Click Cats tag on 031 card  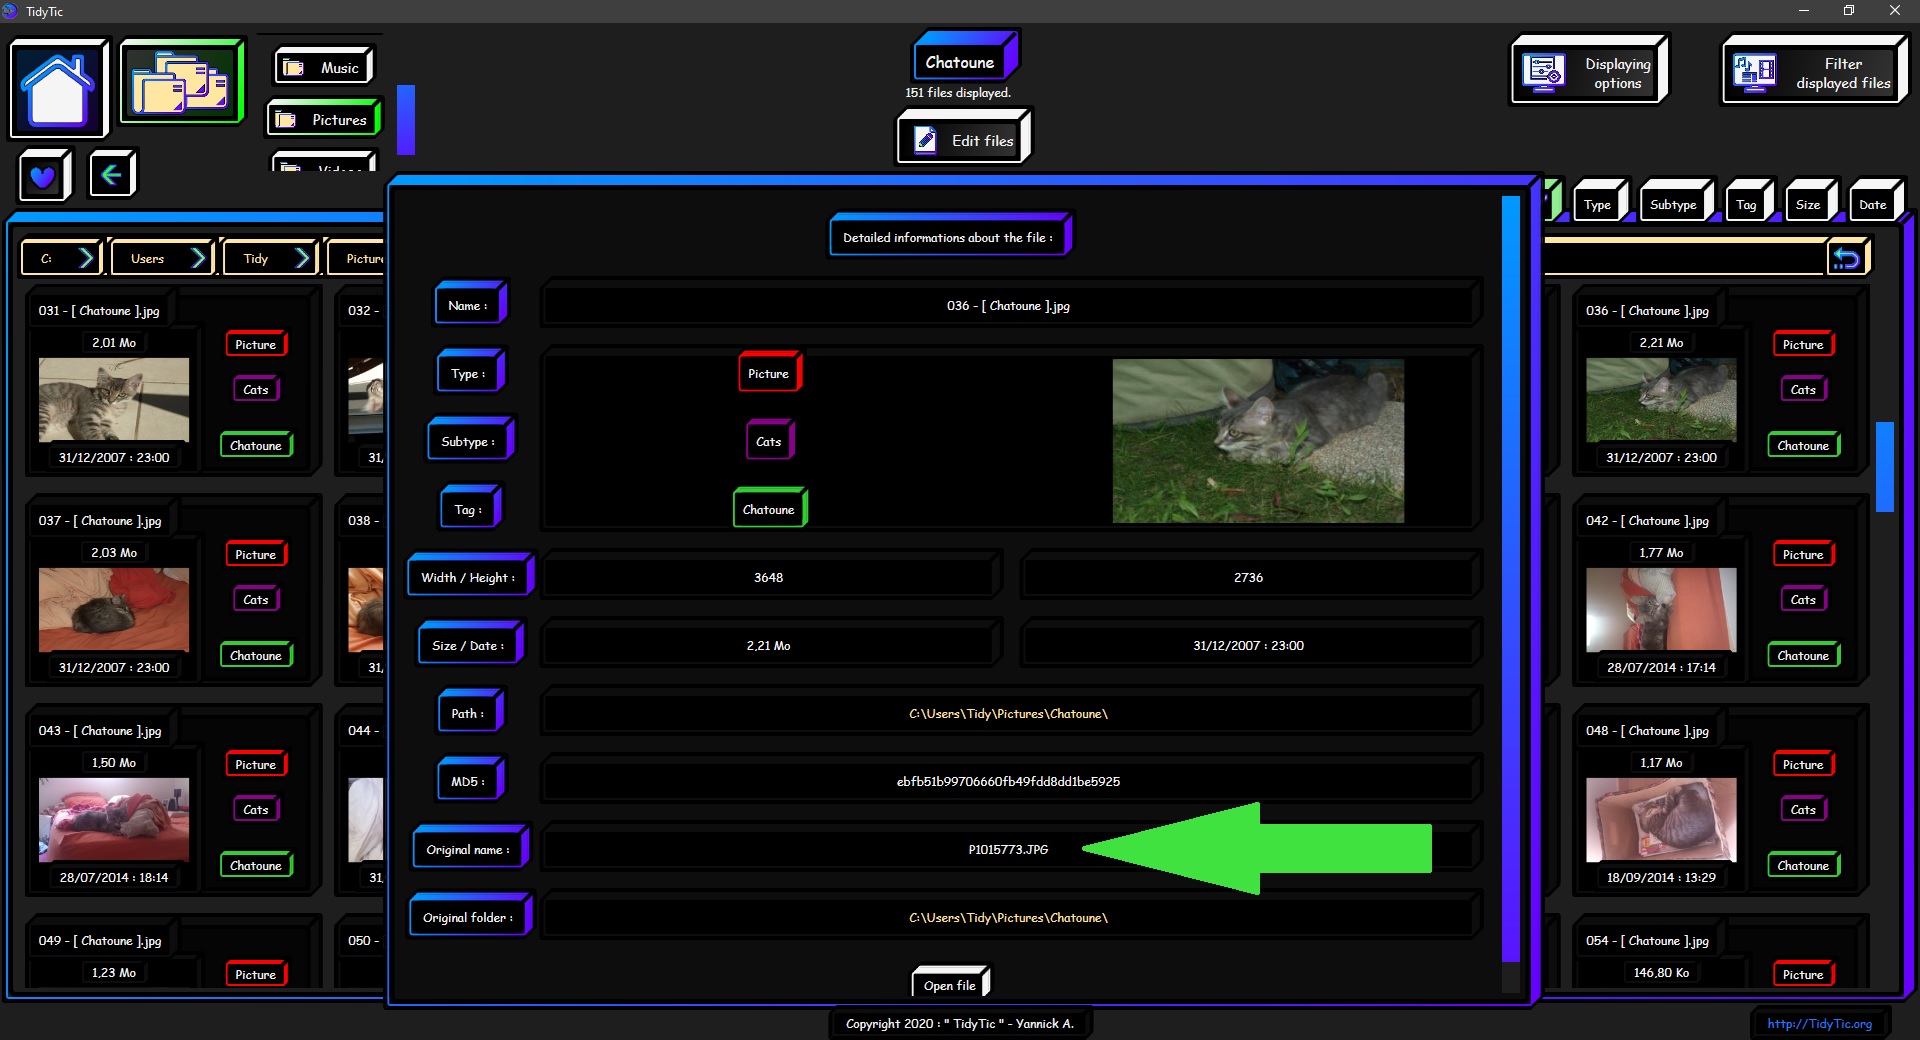(256, 389)
